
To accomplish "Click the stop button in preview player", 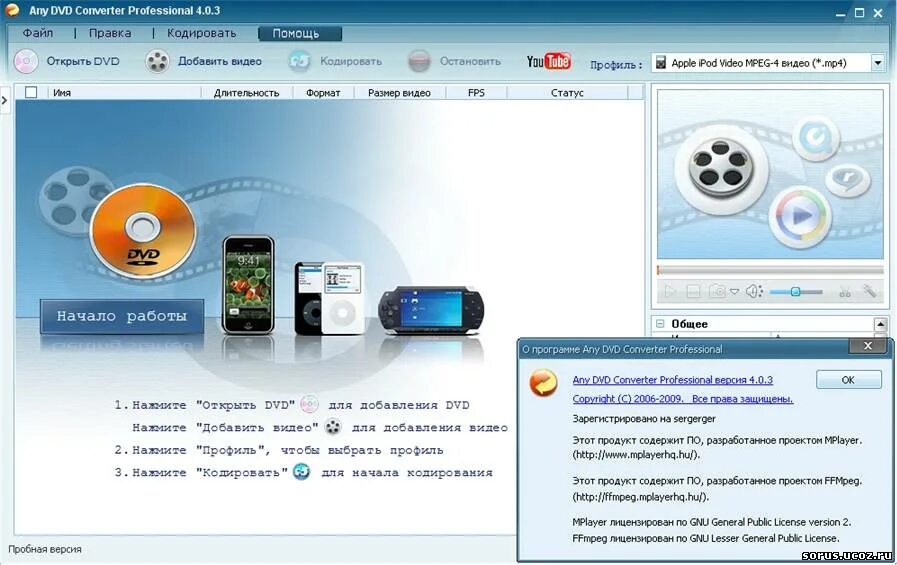I will point(693,292).
